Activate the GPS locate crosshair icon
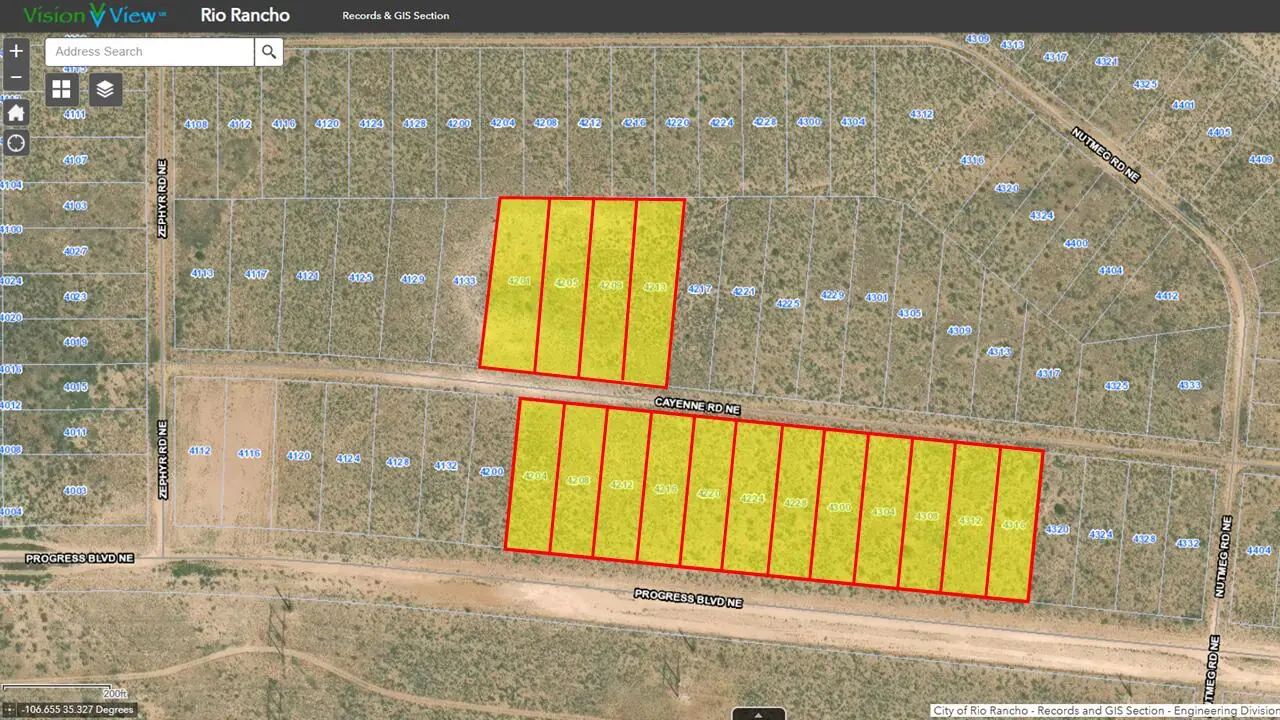This screenshot has height=720, width=1280. [15, 143]
